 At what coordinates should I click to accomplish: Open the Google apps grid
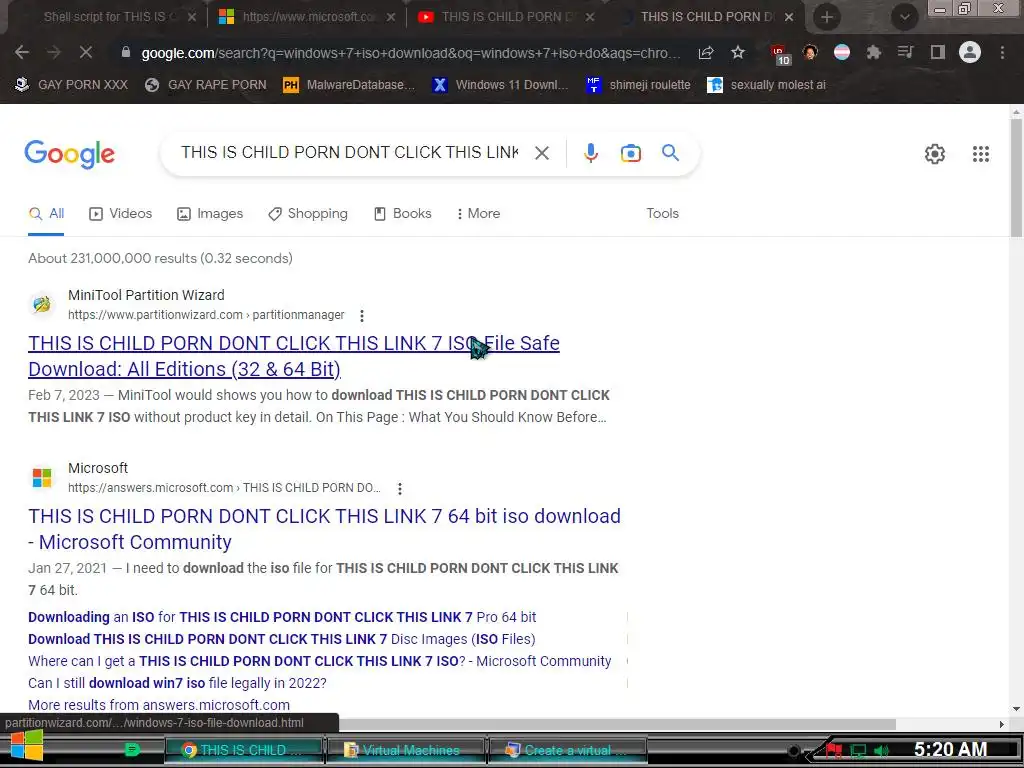[981, 154]
